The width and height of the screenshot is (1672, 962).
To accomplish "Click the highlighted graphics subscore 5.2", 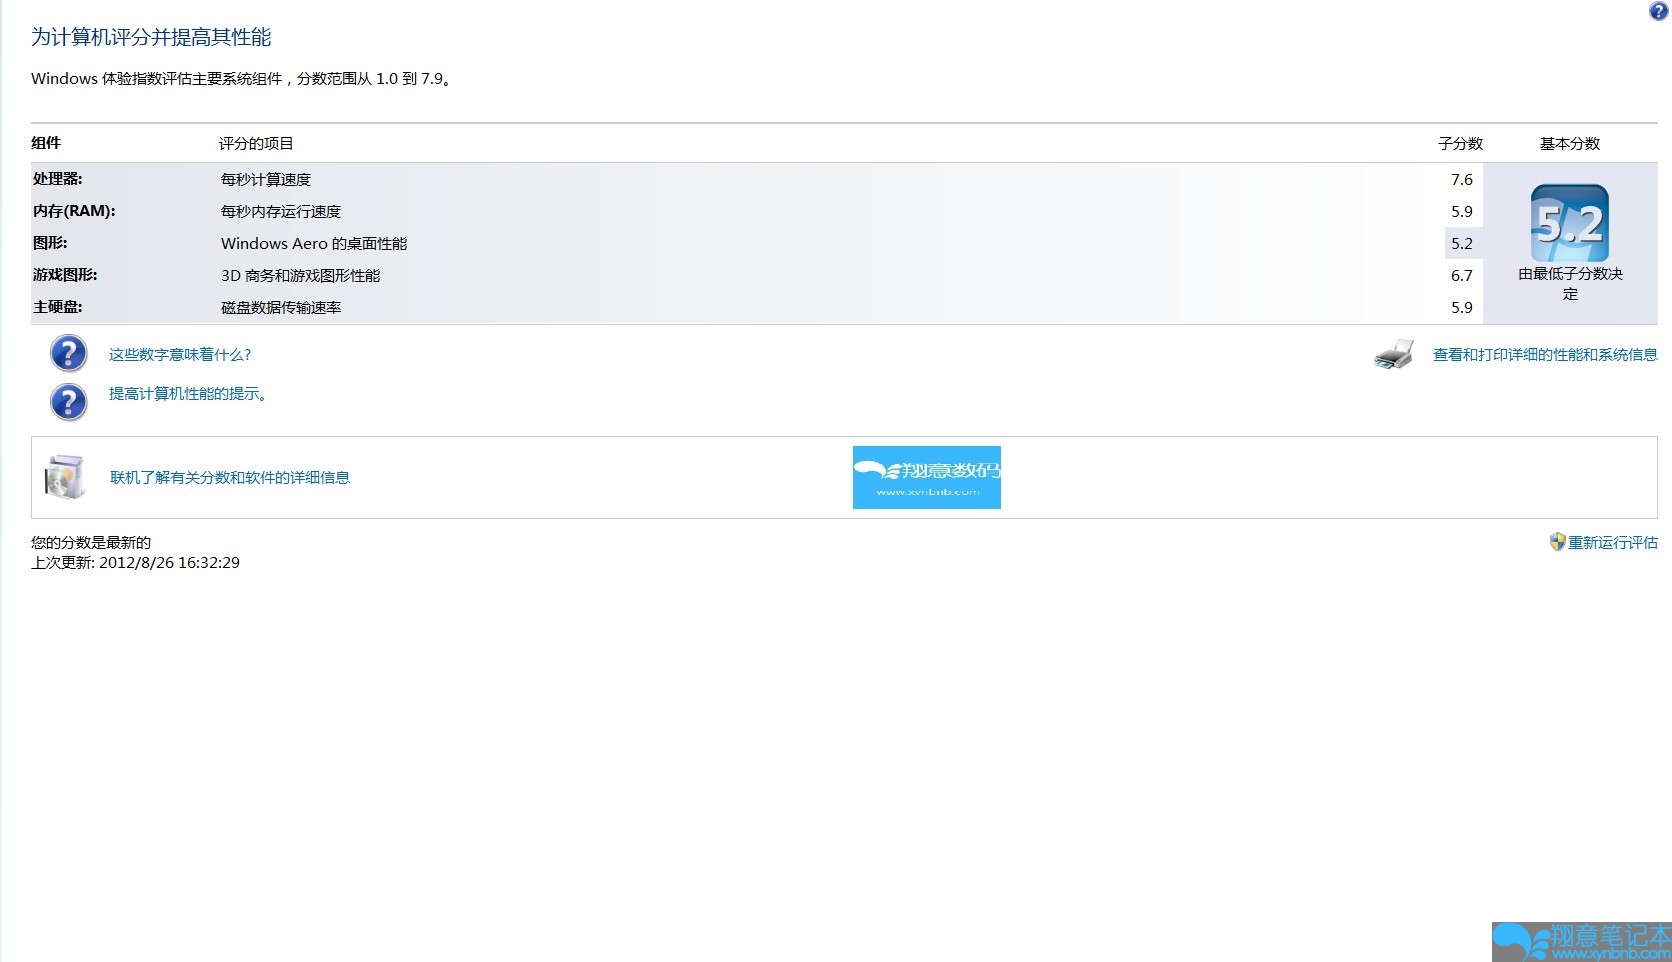I will point(1462,243).
